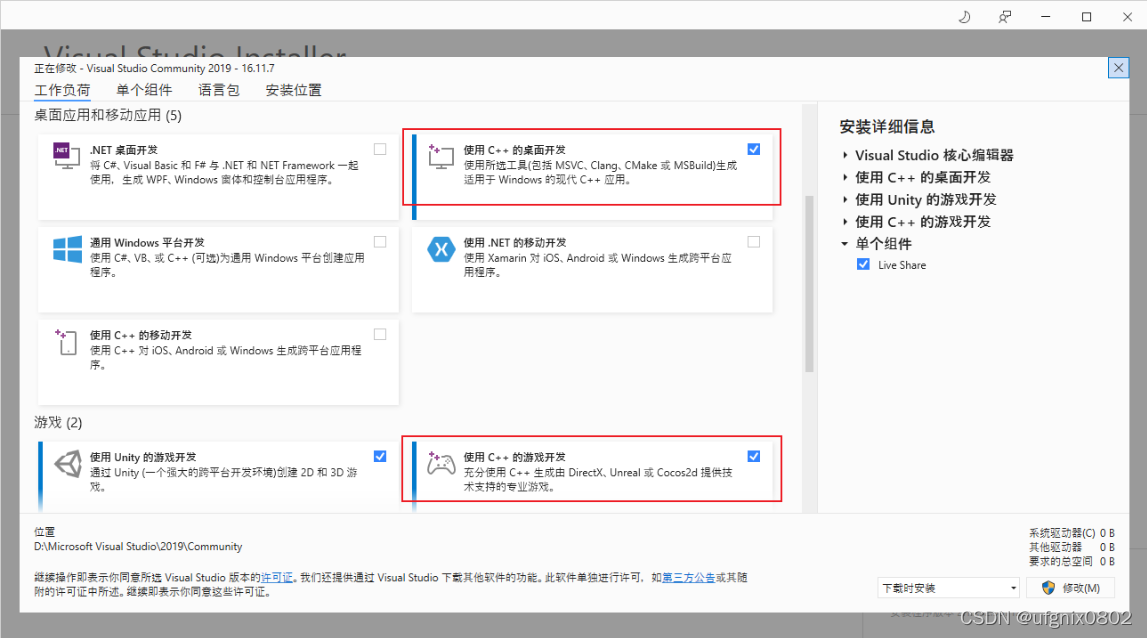Viewport: 1147px width, 638px height.
Task: Uncheck the 使用 C++ 的桌面开发 checkbox
Action: [754, 149]
